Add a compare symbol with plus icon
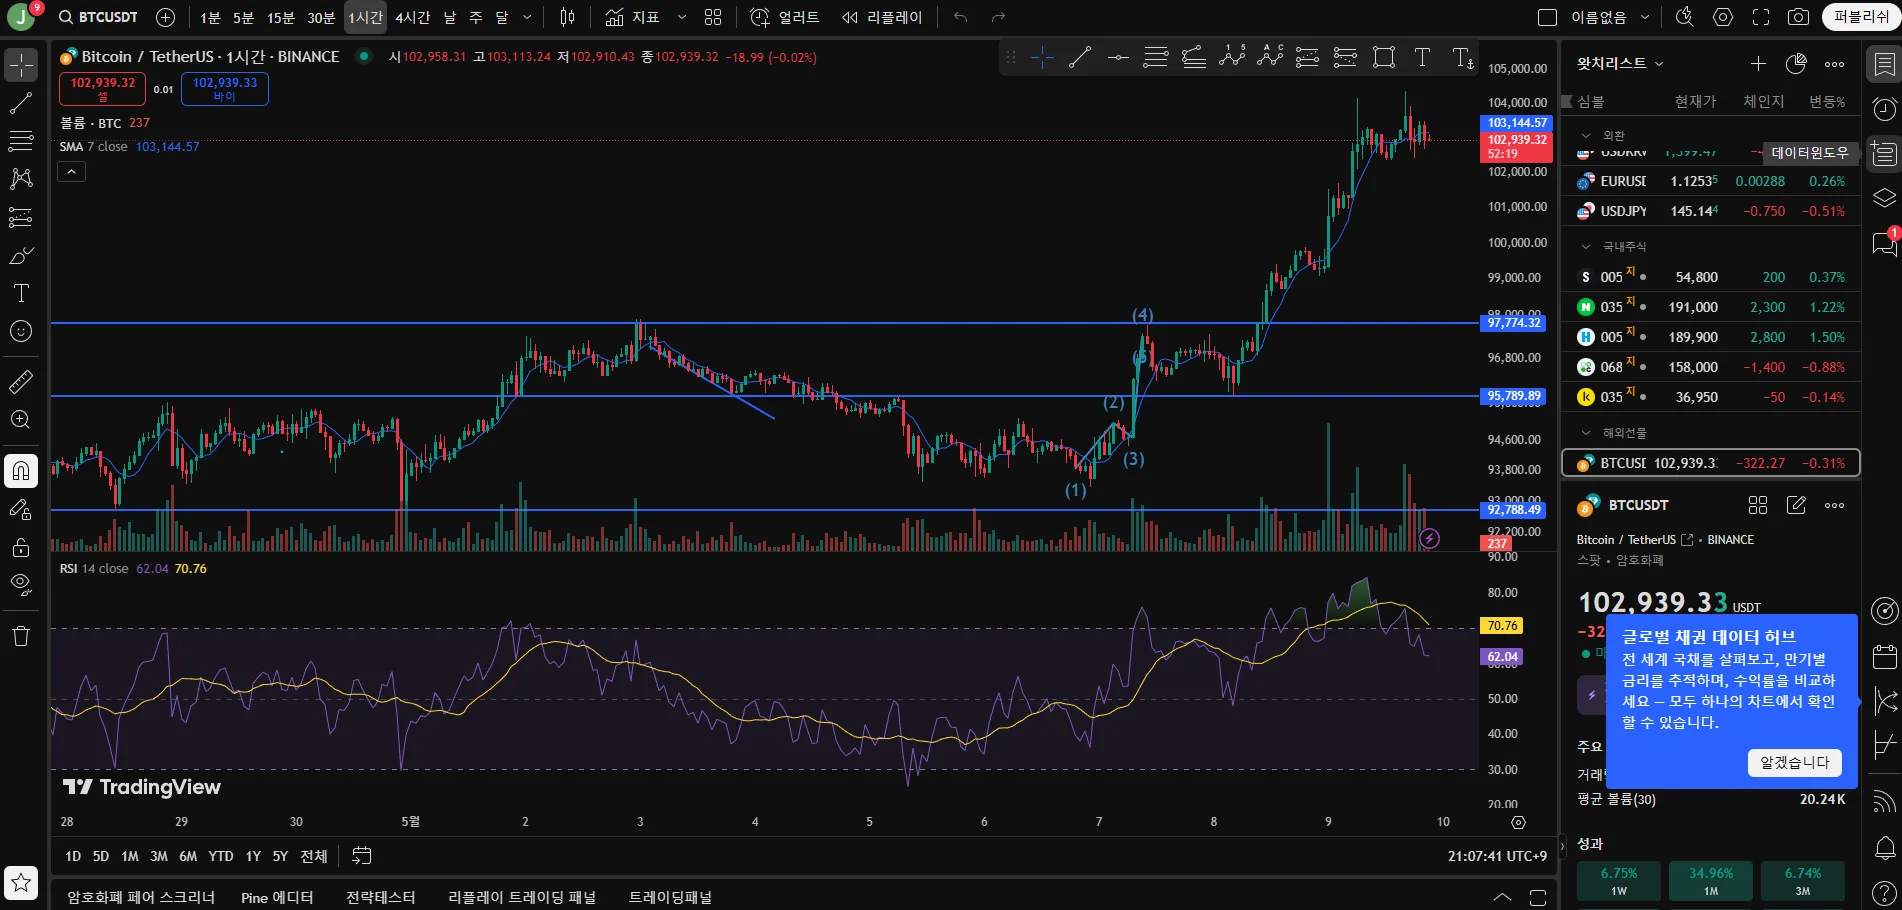The height and width of the screenshot is (910, 1902). (166, 17)
